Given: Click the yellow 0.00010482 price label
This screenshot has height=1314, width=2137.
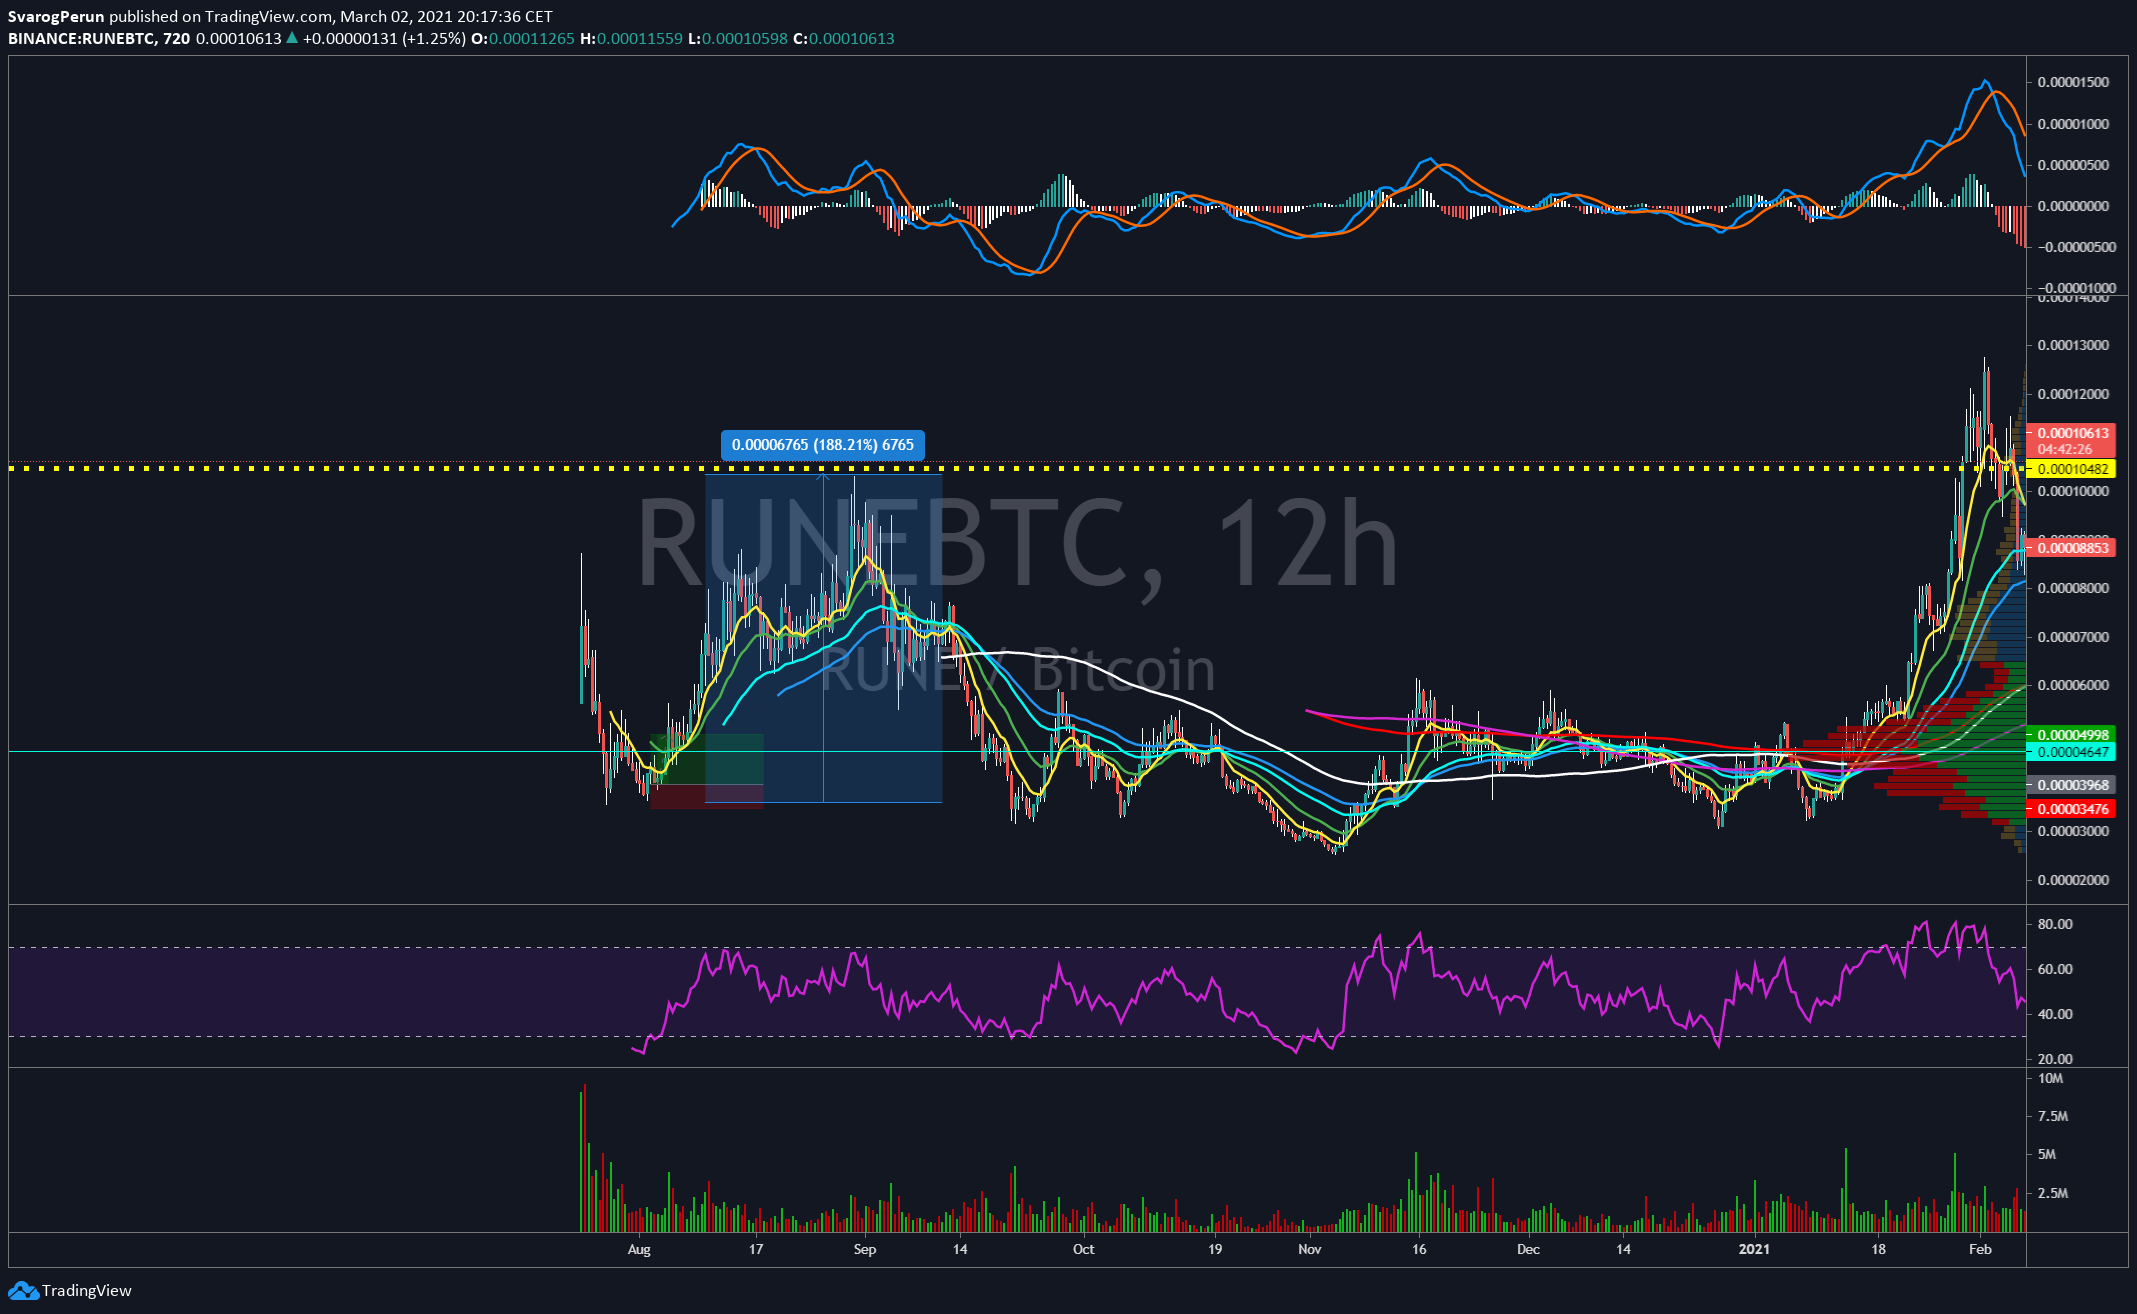Looking at the screenshot, I should (2073, 469).
